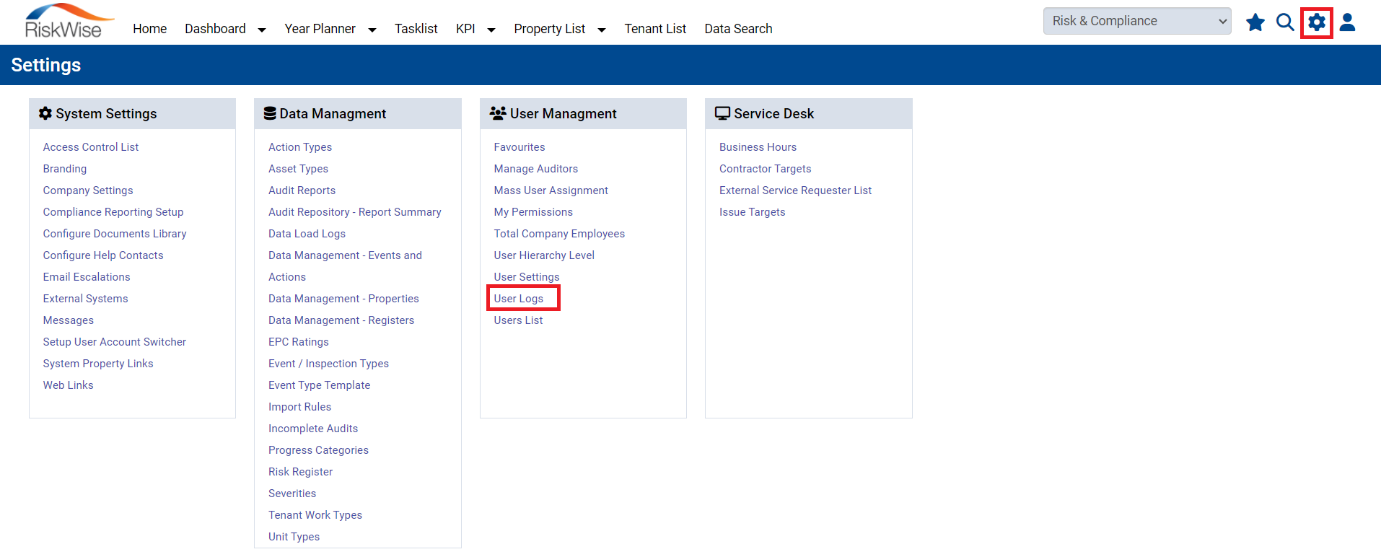Expand the Property List menu arrow
This screenshot has height=557, width=1381.
click(602, 30)
